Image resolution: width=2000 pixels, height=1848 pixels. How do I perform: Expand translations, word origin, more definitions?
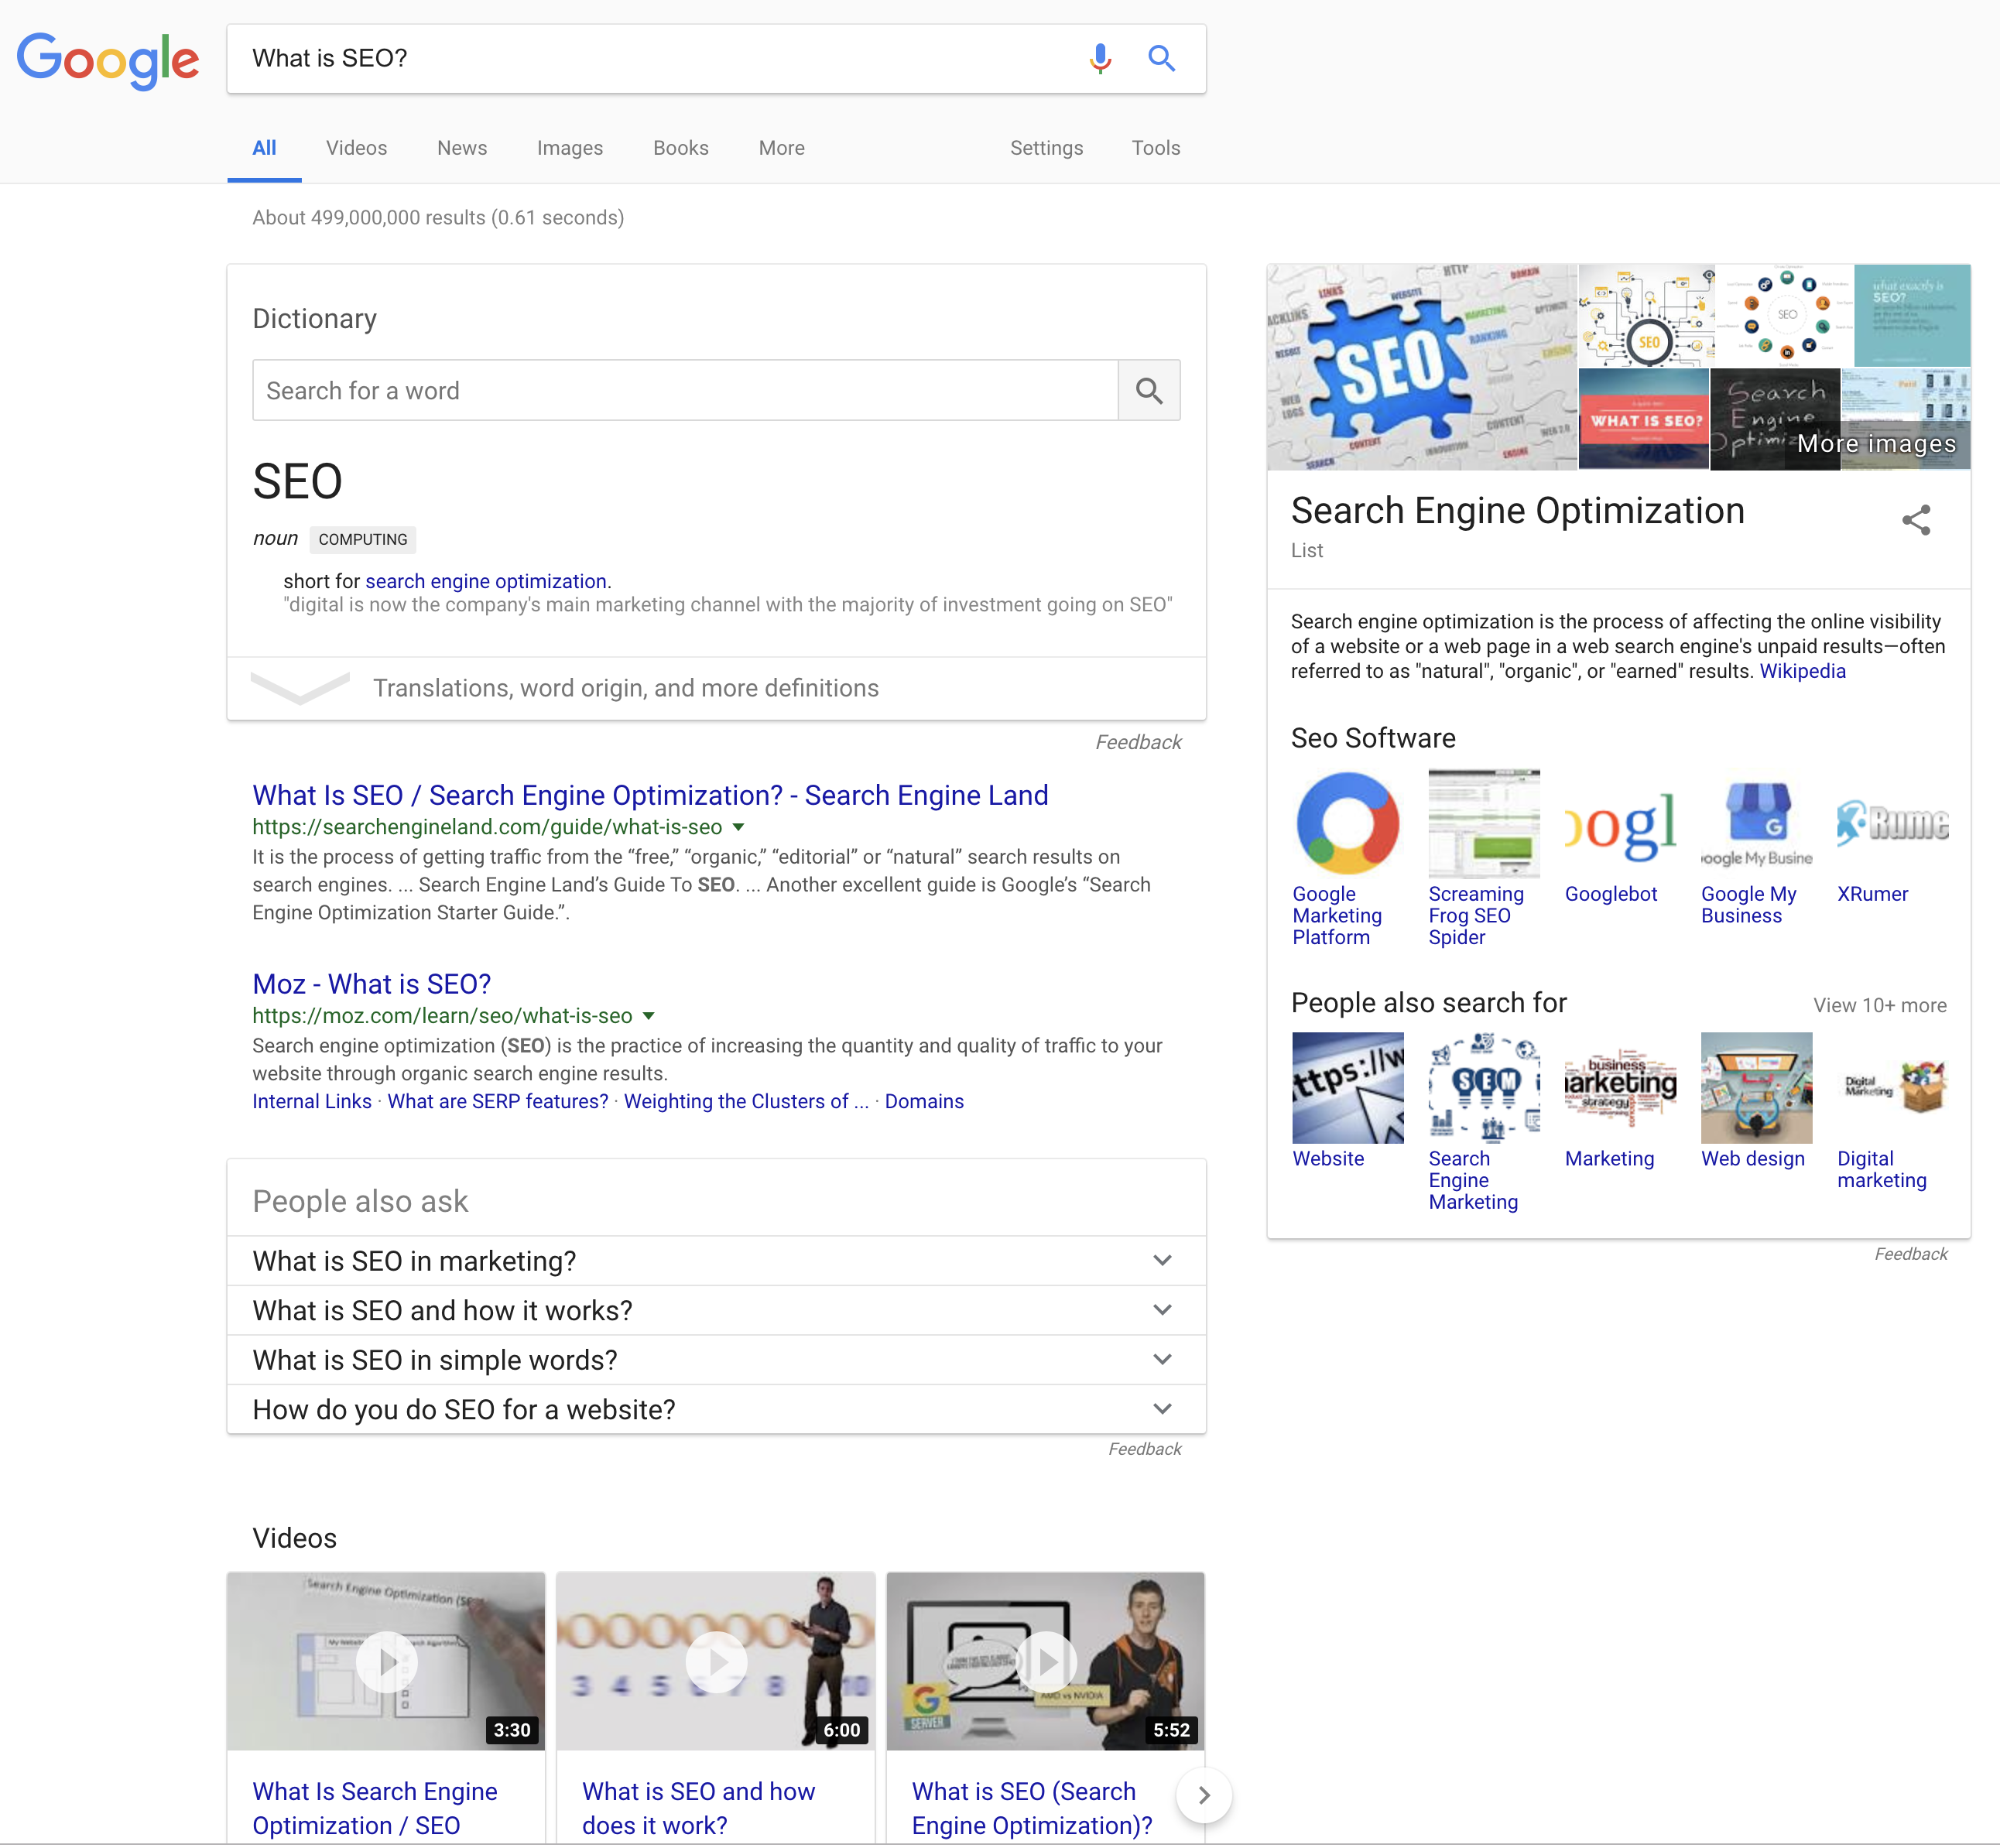coord(716,688)
